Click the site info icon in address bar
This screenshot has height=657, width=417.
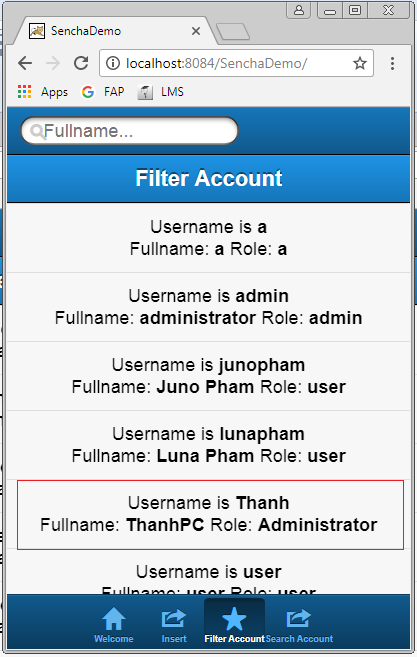[x=112, y=63]
